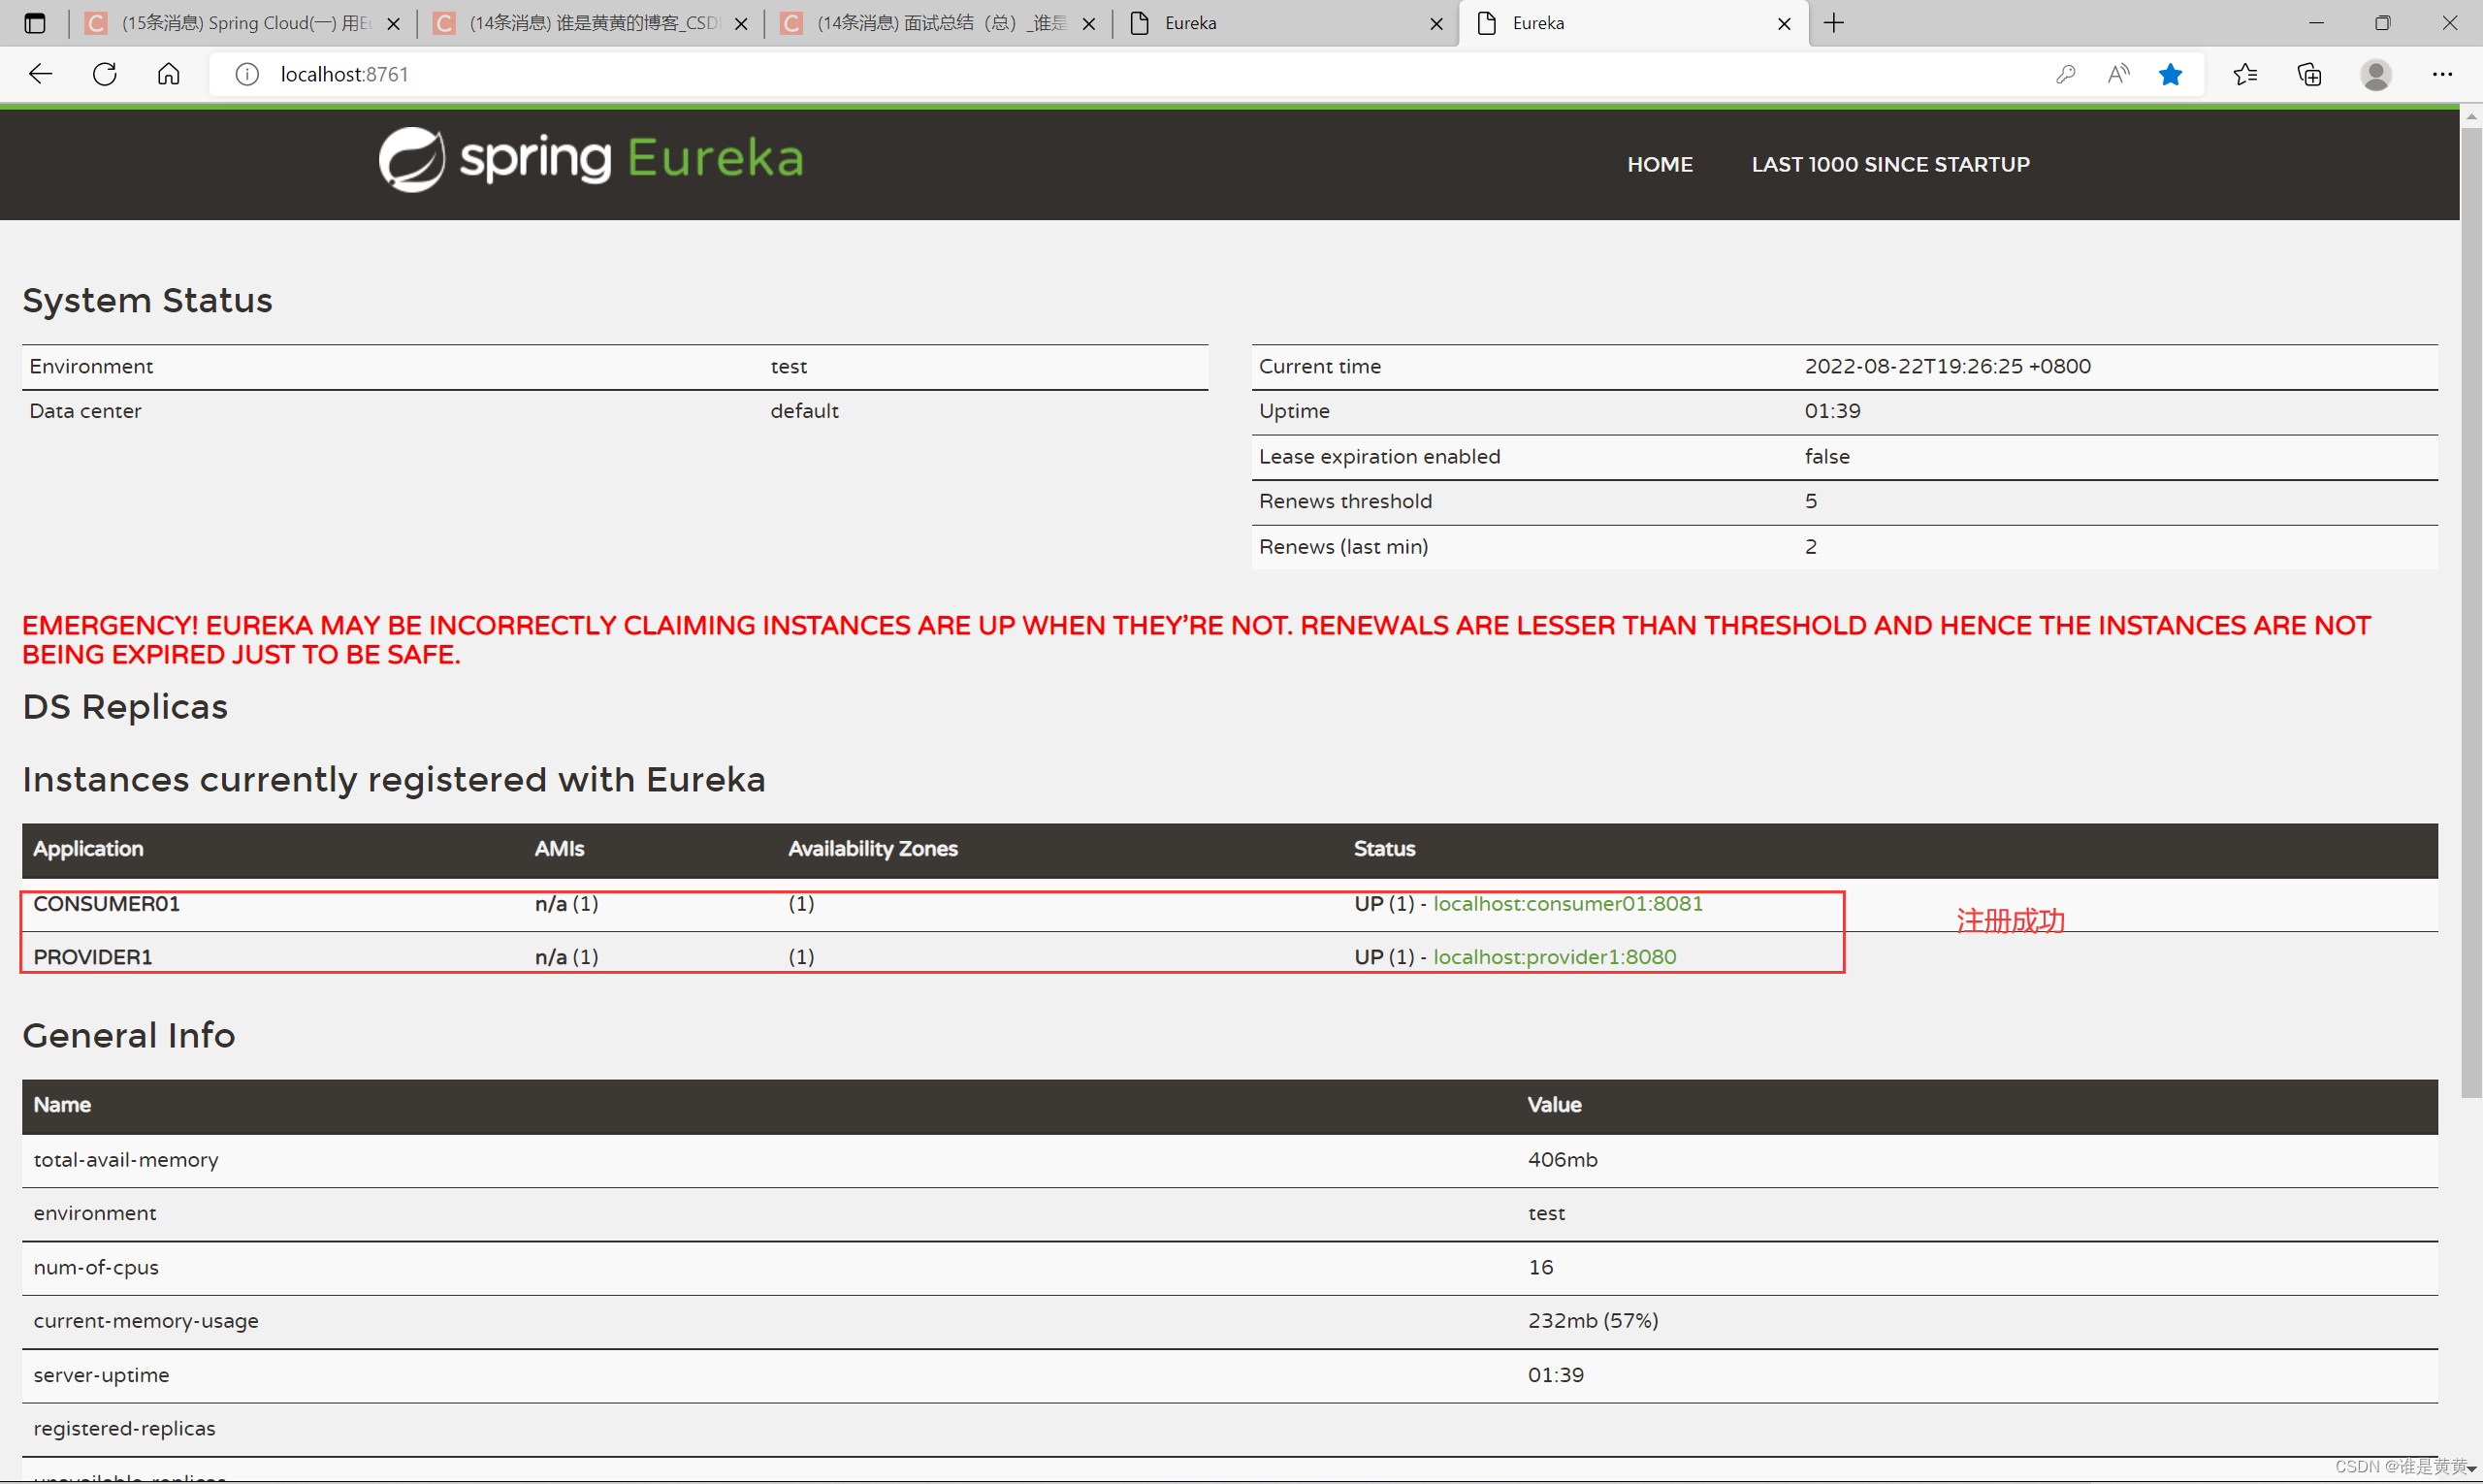This screenshot has height=1484, width=2483.
Task: Click the current-memory-usage value 232mb (57%)
Action: (x=1593, y=1320)
